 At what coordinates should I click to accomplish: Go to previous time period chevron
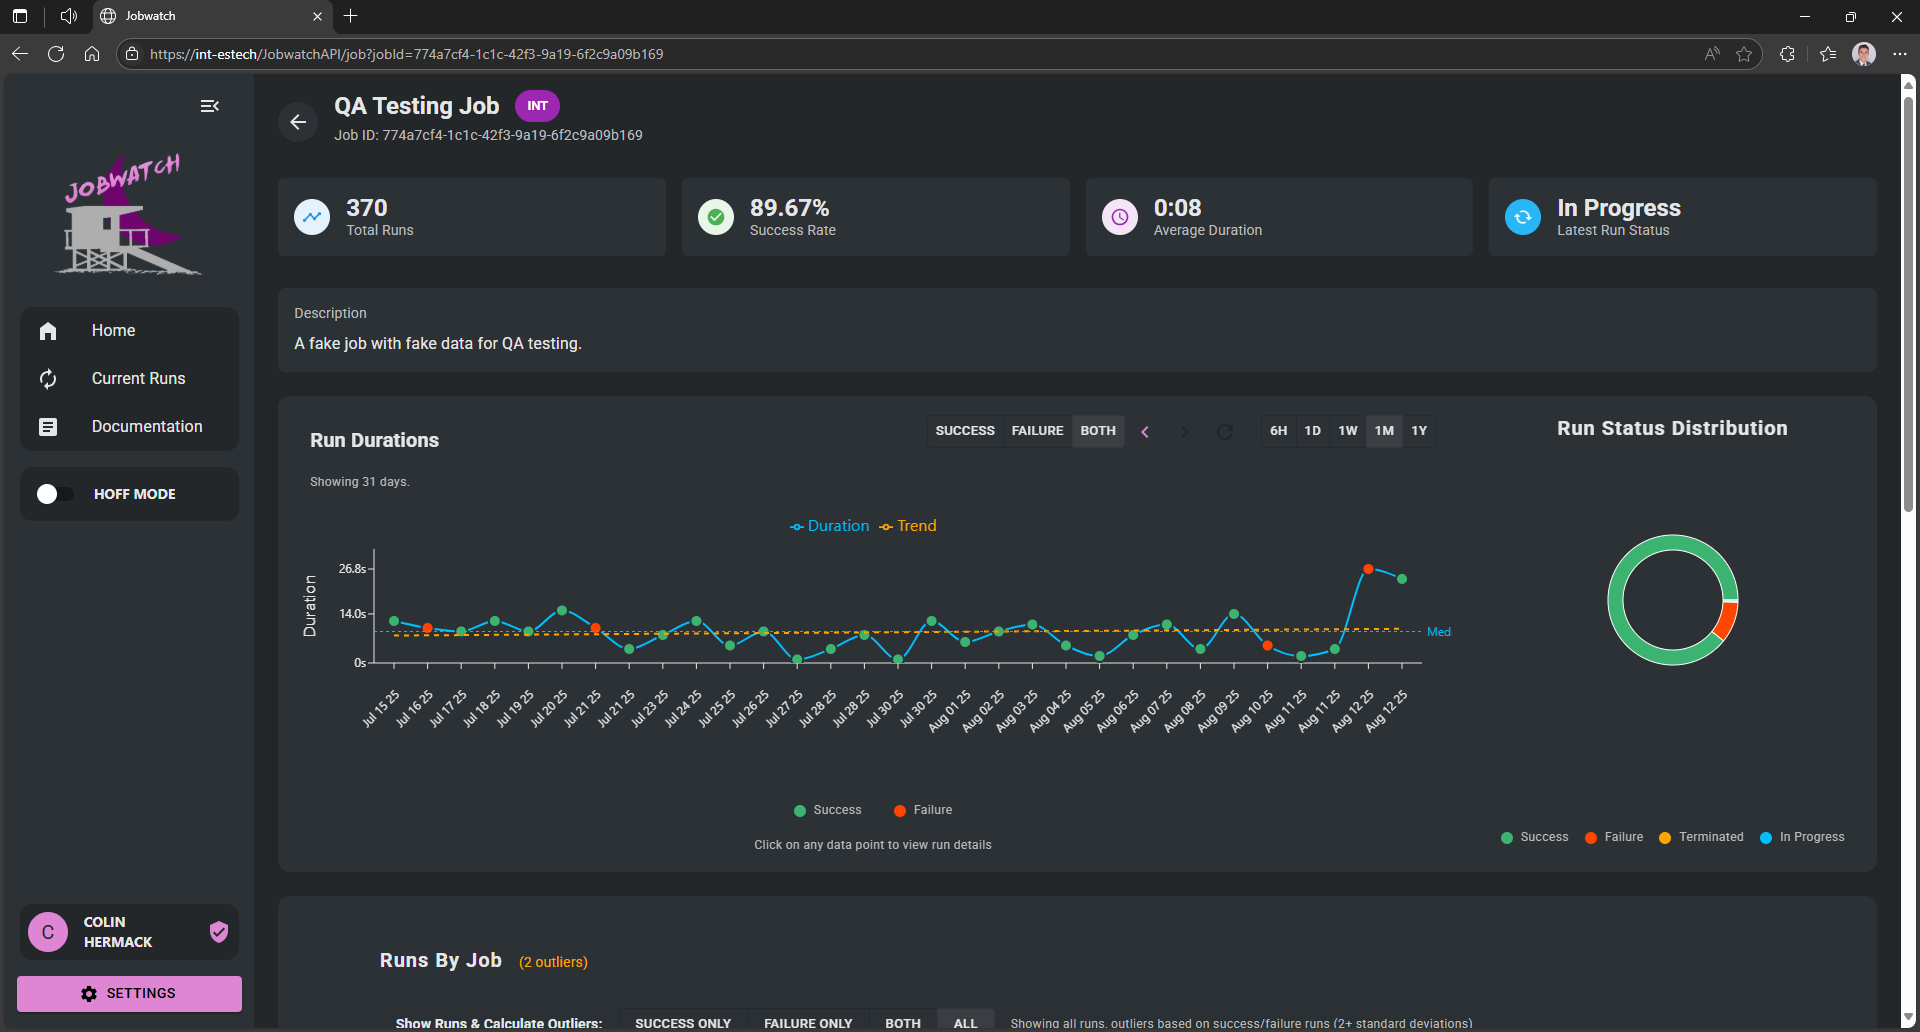[1145, 432]
